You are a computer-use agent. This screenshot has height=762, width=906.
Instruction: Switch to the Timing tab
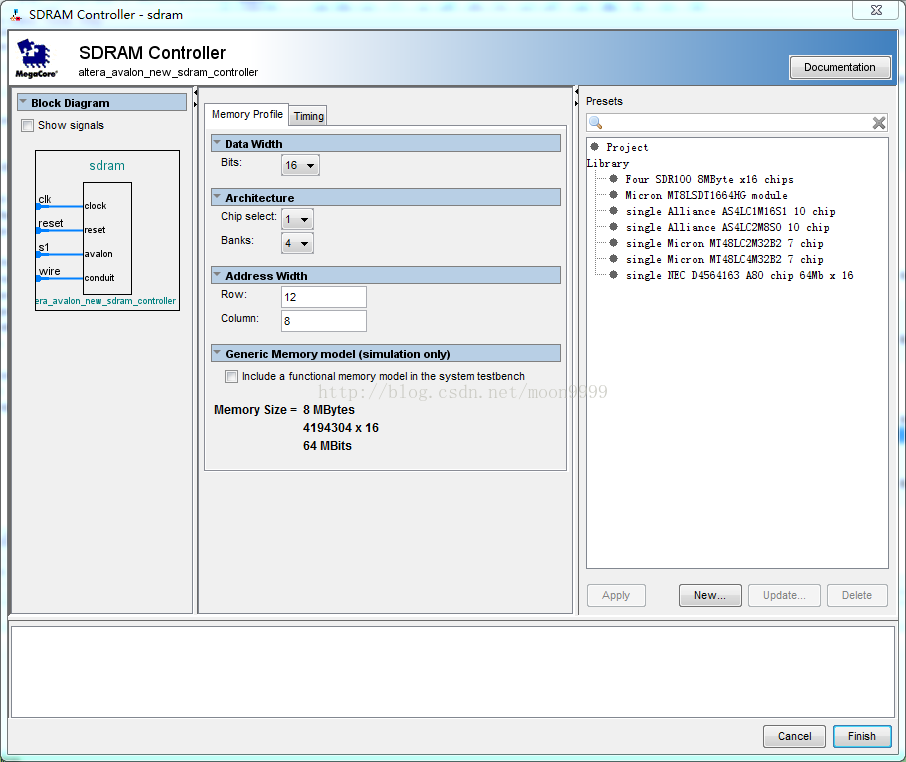[x=309, y=116]
